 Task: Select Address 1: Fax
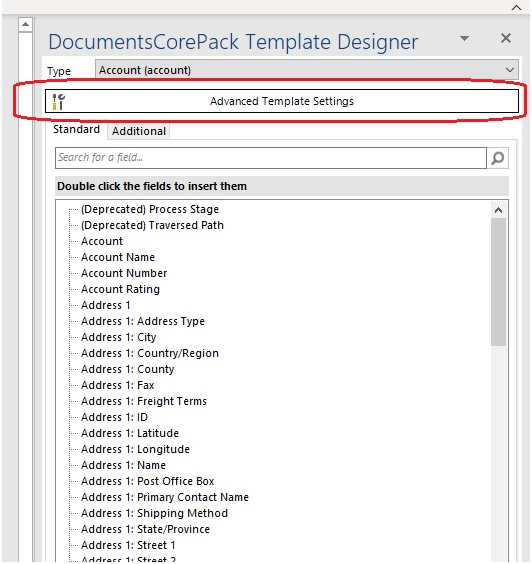click(x=118, y=385)
